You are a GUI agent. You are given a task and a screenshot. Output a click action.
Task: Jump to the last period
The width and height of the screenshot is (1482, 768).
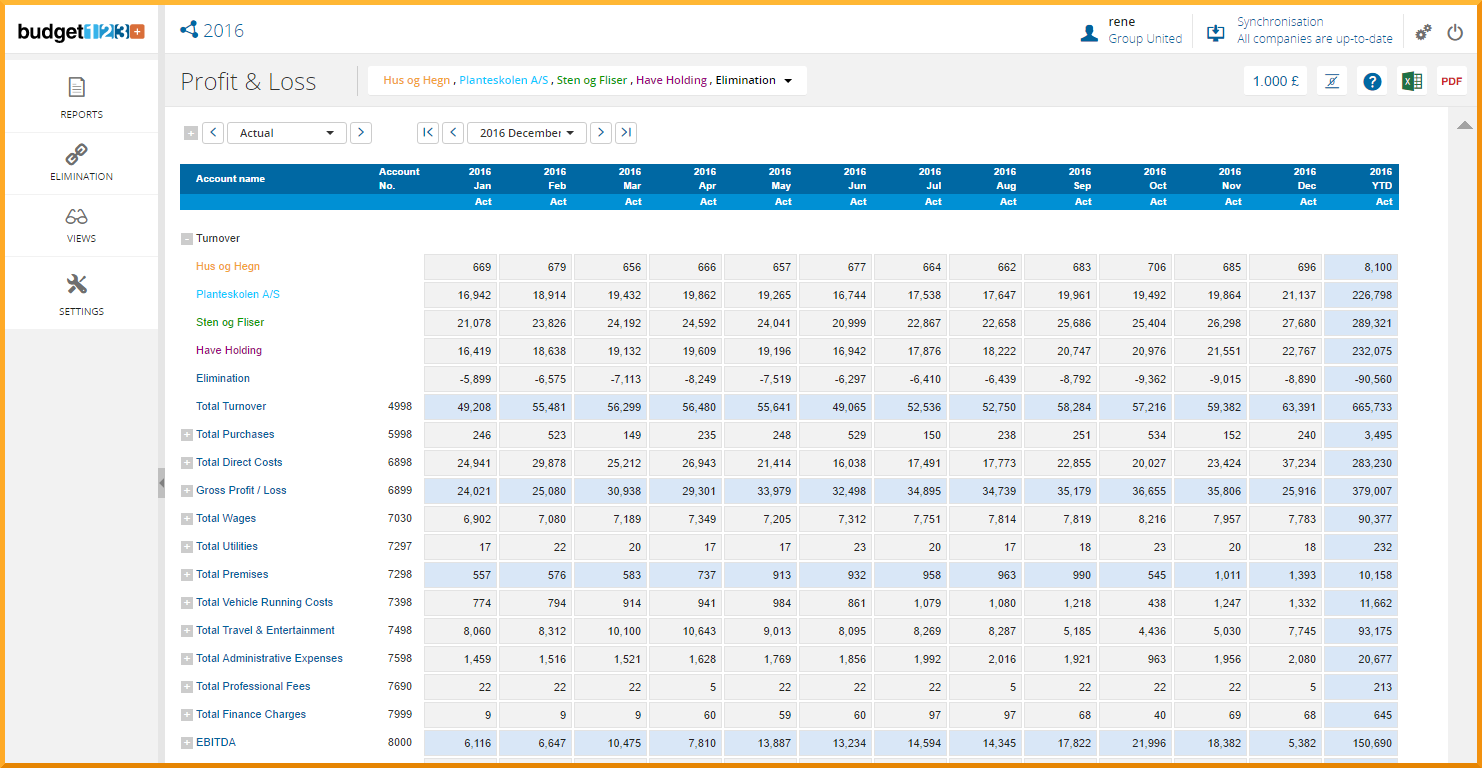tap(626, 133)
